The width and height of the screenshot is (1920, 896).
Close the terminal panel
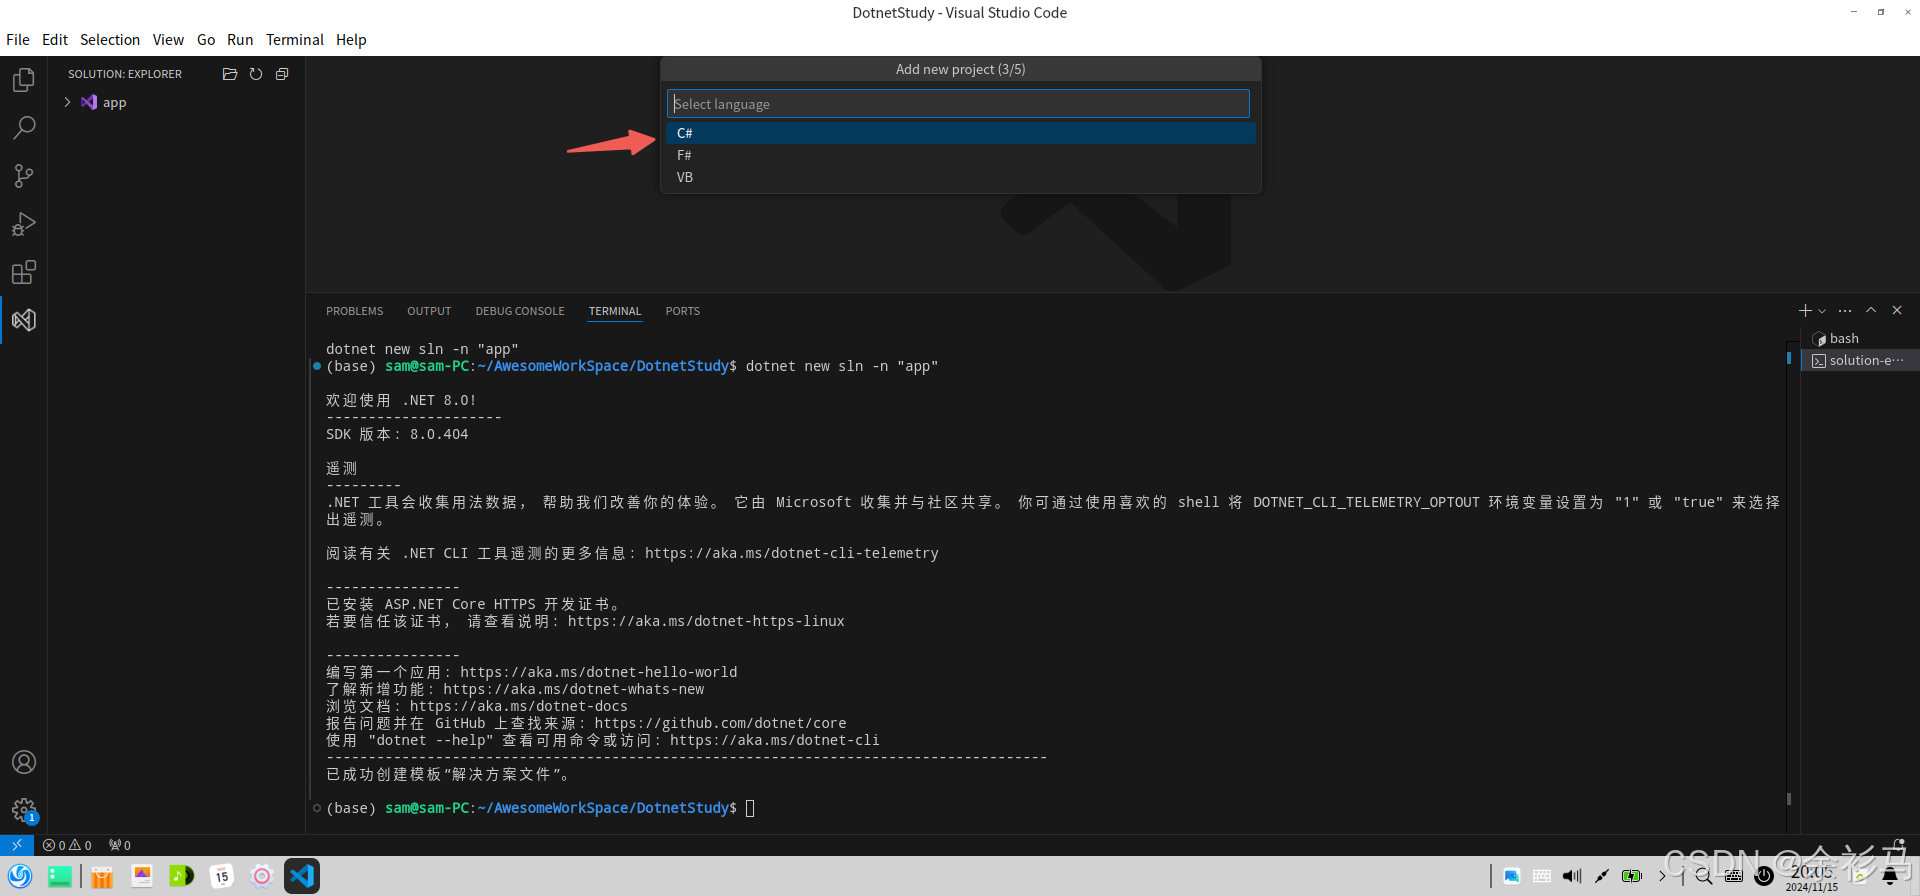(1897, 311)
